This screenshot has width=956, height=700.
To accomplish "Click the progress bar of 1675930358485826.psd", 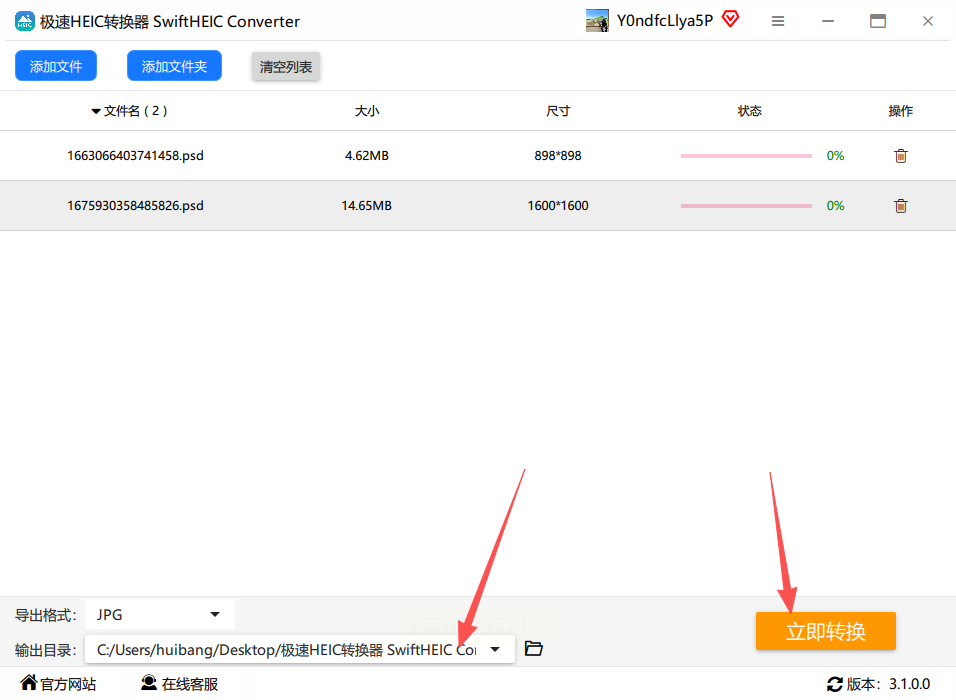I will point(746,206).
